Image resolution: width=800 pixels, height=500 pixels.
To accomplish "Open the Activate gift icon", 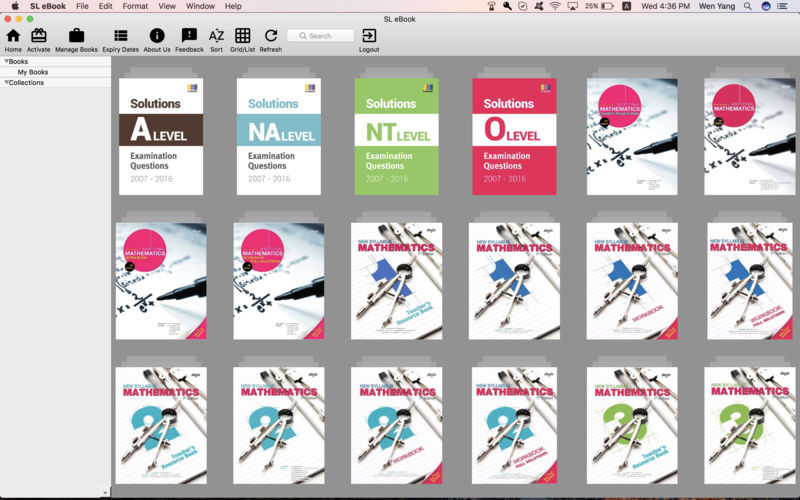I will coord(39,40).
